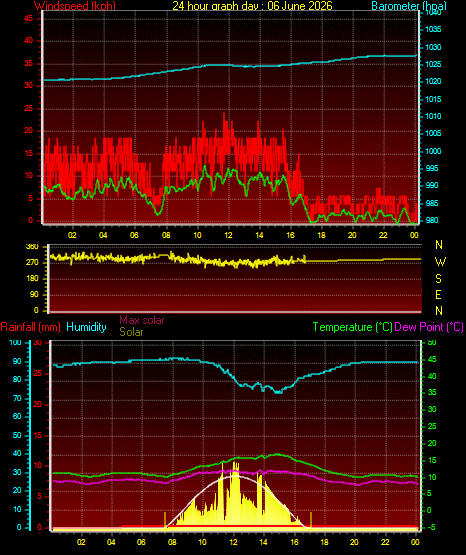466x555 pixels.
Task: Select 100 on the cyan humidity axis
Action: pyautogui.click(x=15, y=343)
